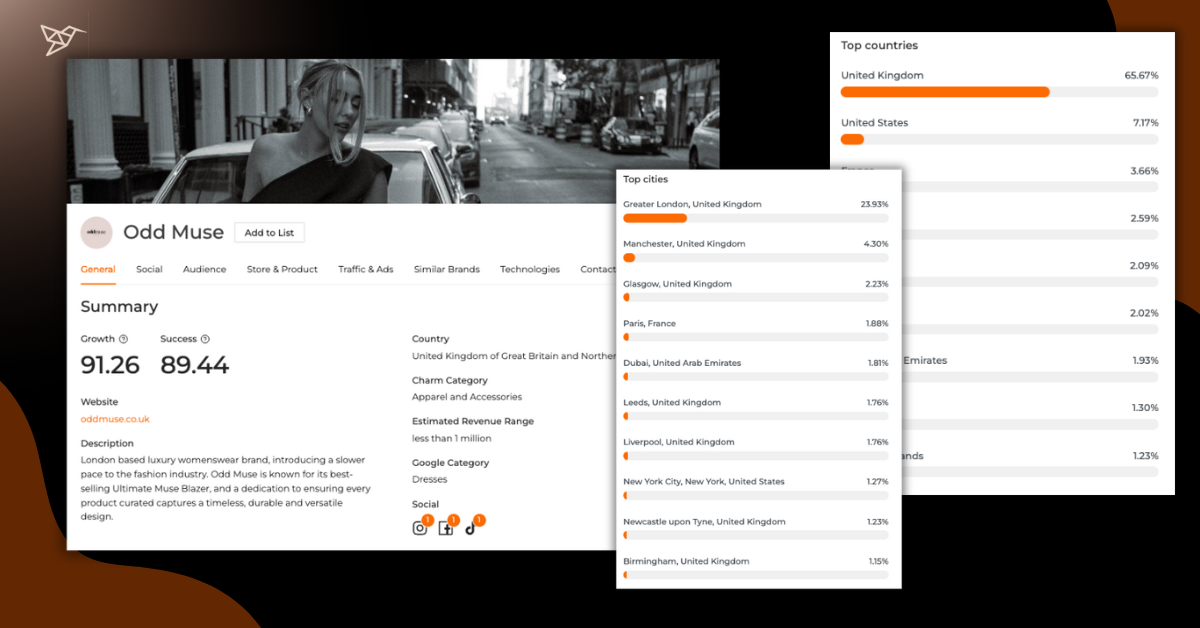Image resolution: width=1200 pixels, height=628 pixels.
Task: Open the Similar Brands tab
Action: pos(446,269)
